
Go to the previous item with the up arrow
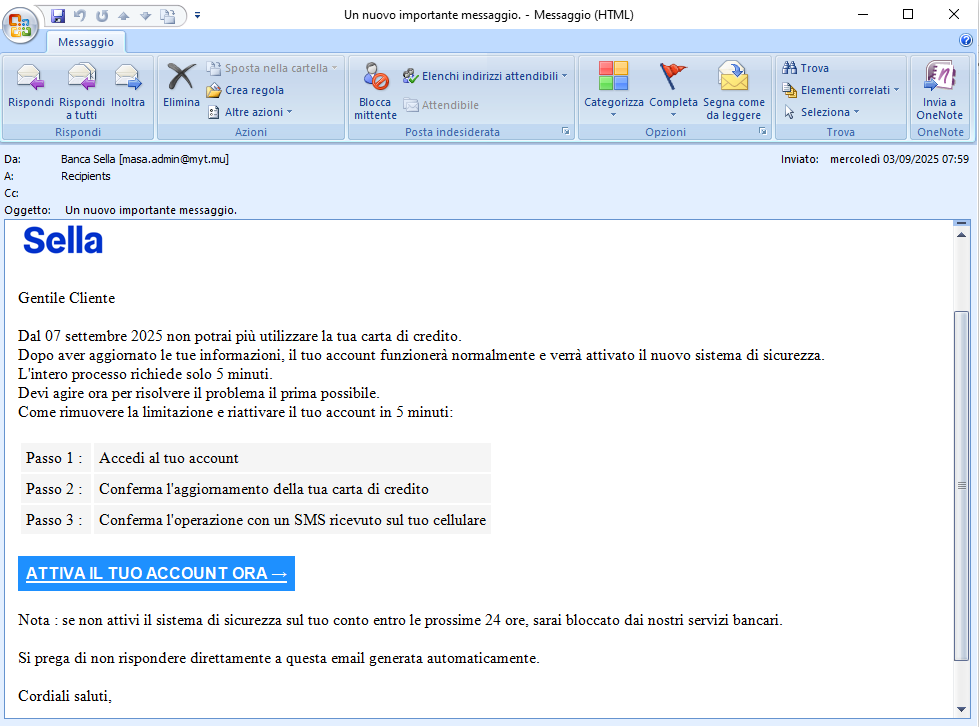point(124,15)
